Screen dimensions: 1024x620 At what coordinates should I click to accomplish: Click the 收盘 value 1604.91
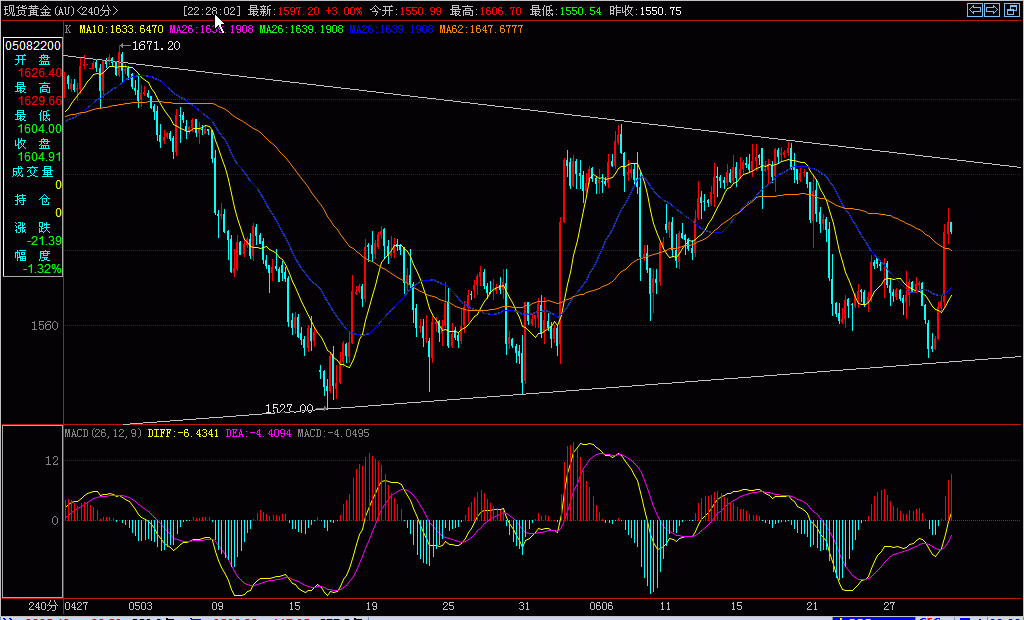tap(40, 157)
